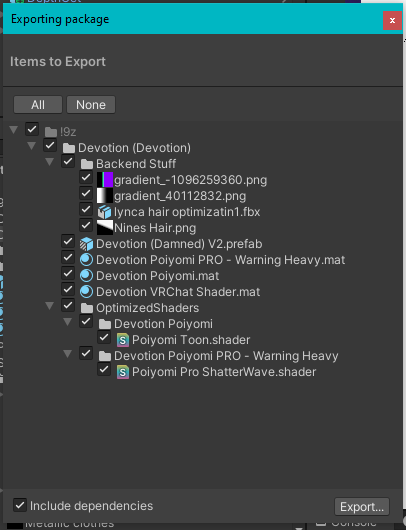Deselect everything with None button
This screenshot has width=406, height=530.
[x=91, y=105]
